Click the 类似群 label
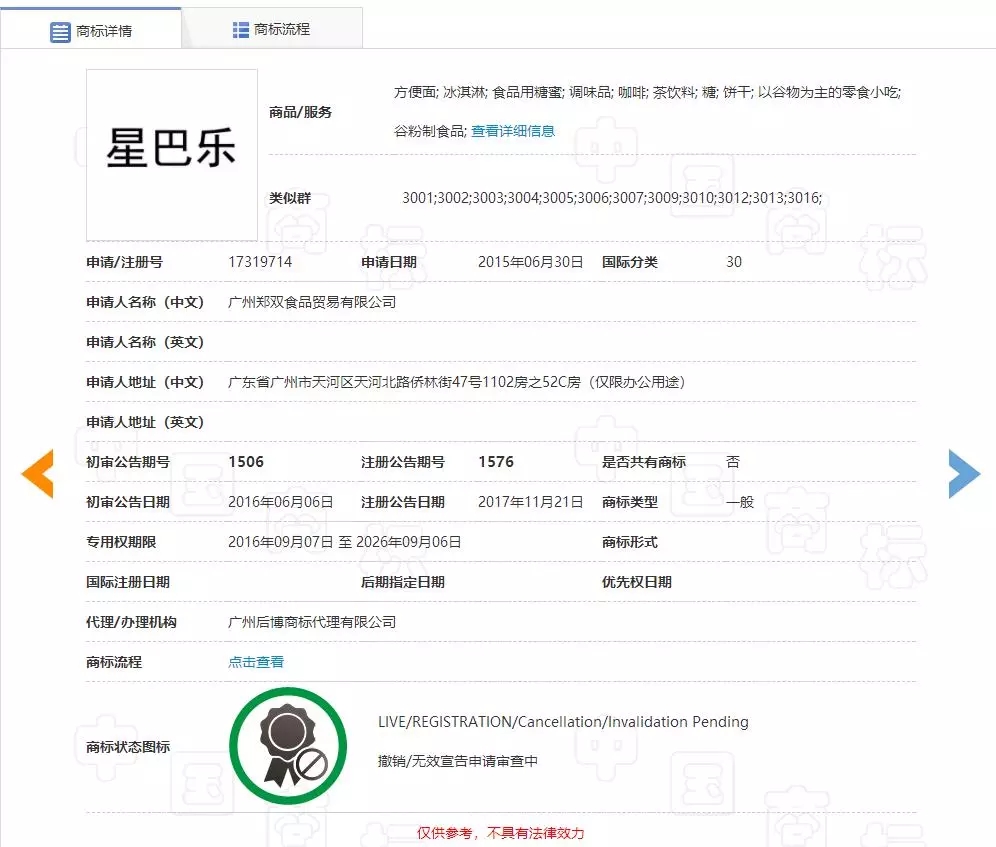Viewport: 996px width, 847px height. pyautogui.click(x=290, y=198)
